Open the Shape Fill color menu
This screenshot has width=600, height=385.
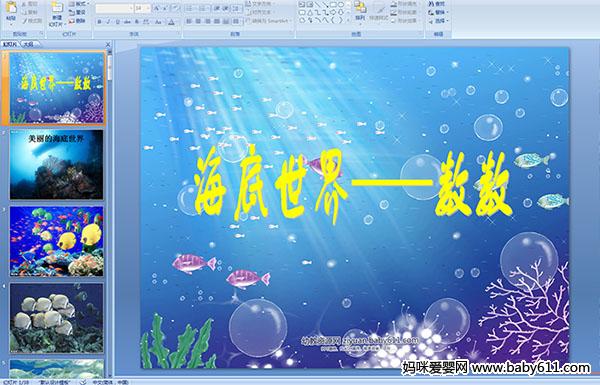pyautogui.click(x=404, y=4)
